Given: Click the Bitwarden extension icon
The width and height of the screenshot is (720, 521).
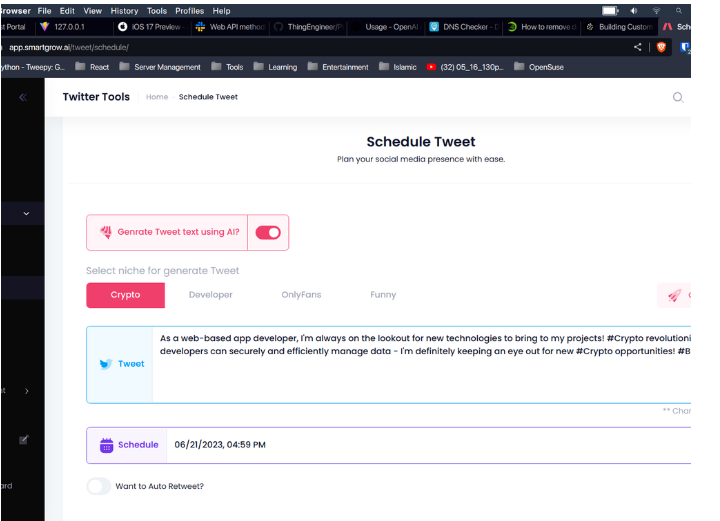Looking at the screenshot, I should (685, 47).
